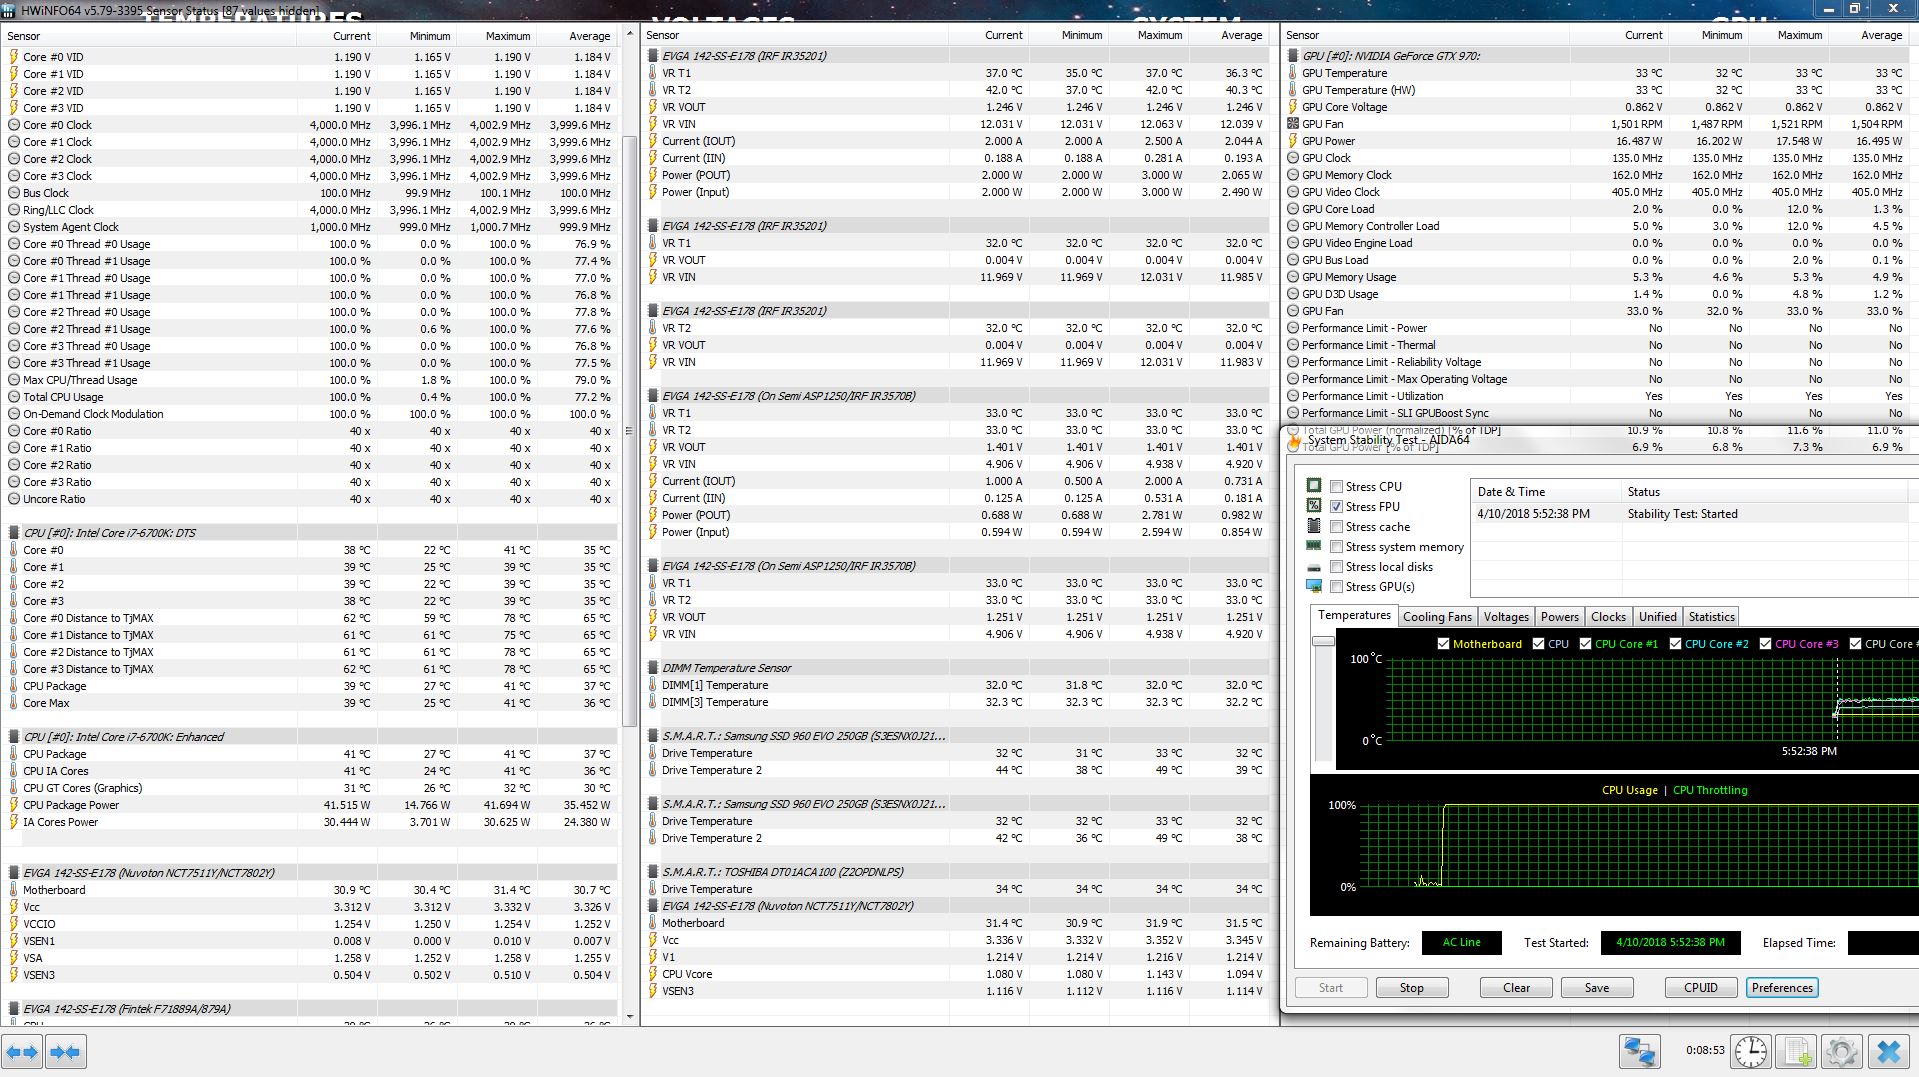Switch to the Powers tab
The width and height of the screenshot is (1919, 1077).
[1560, 617]
